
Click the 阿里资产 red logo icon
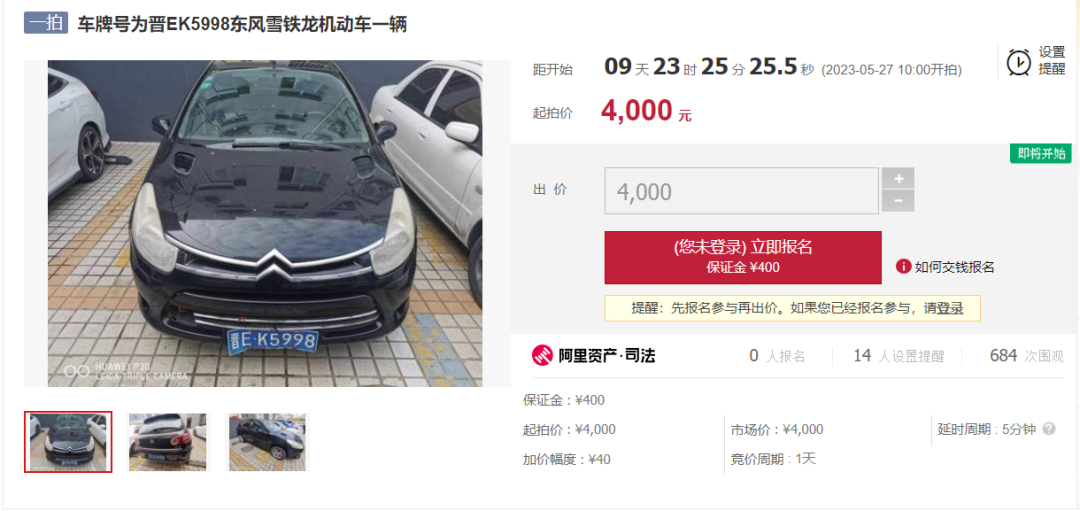pos(542,355)
